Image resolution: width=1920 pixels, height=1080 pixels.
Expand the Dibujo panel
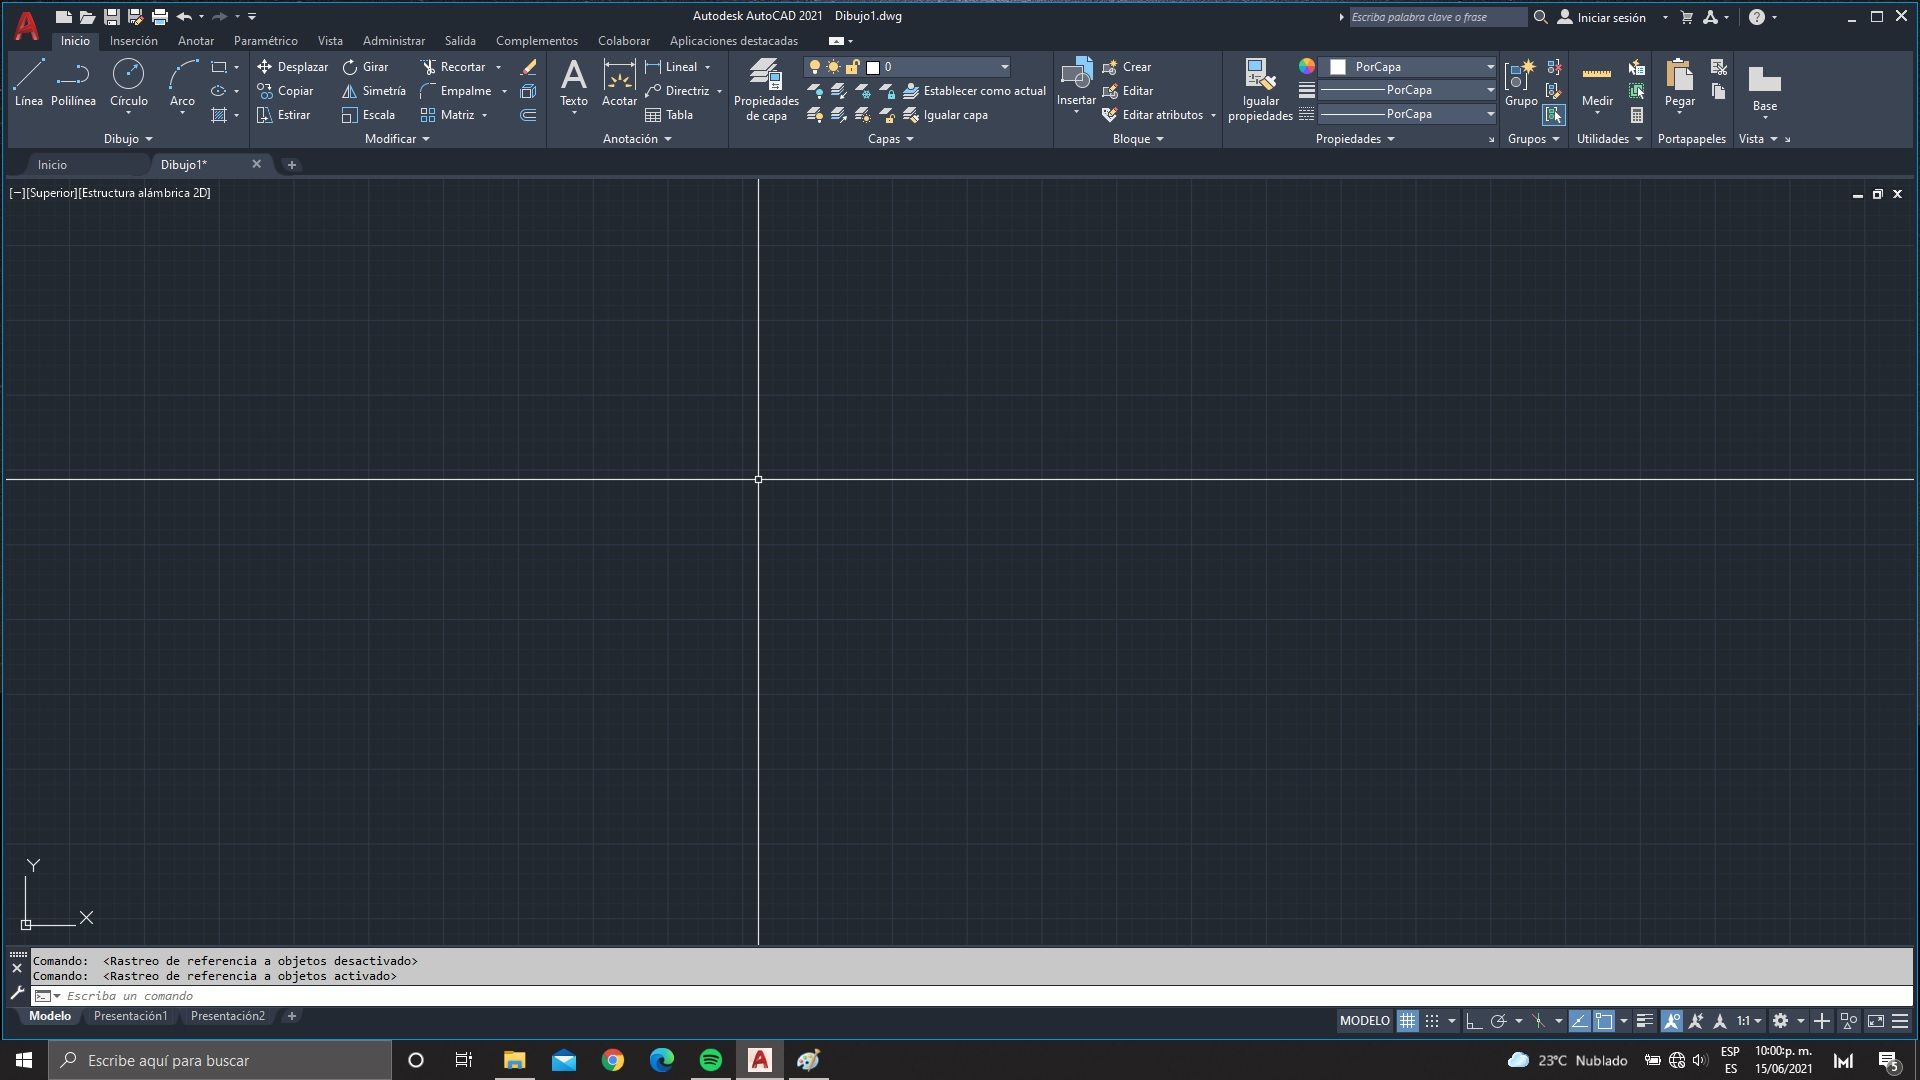coord(128,139)
